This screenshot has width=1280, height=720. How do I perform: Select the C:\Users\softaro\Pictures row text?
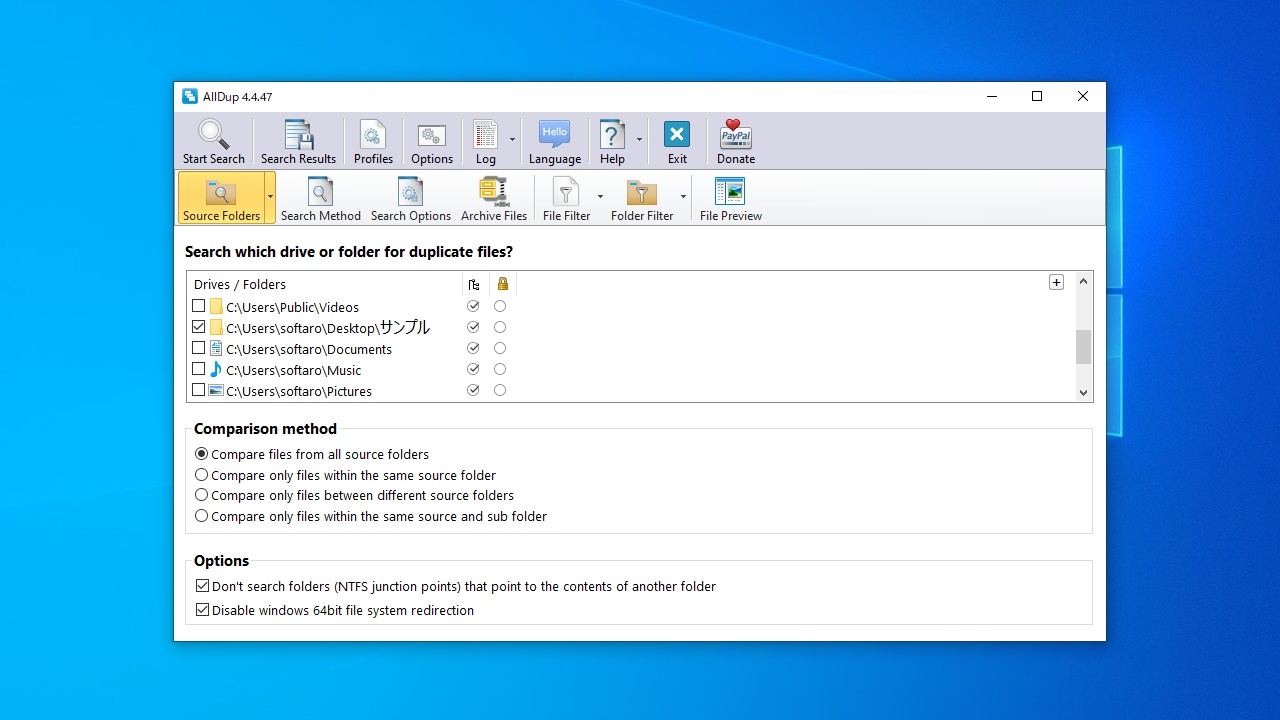(299, 391)
